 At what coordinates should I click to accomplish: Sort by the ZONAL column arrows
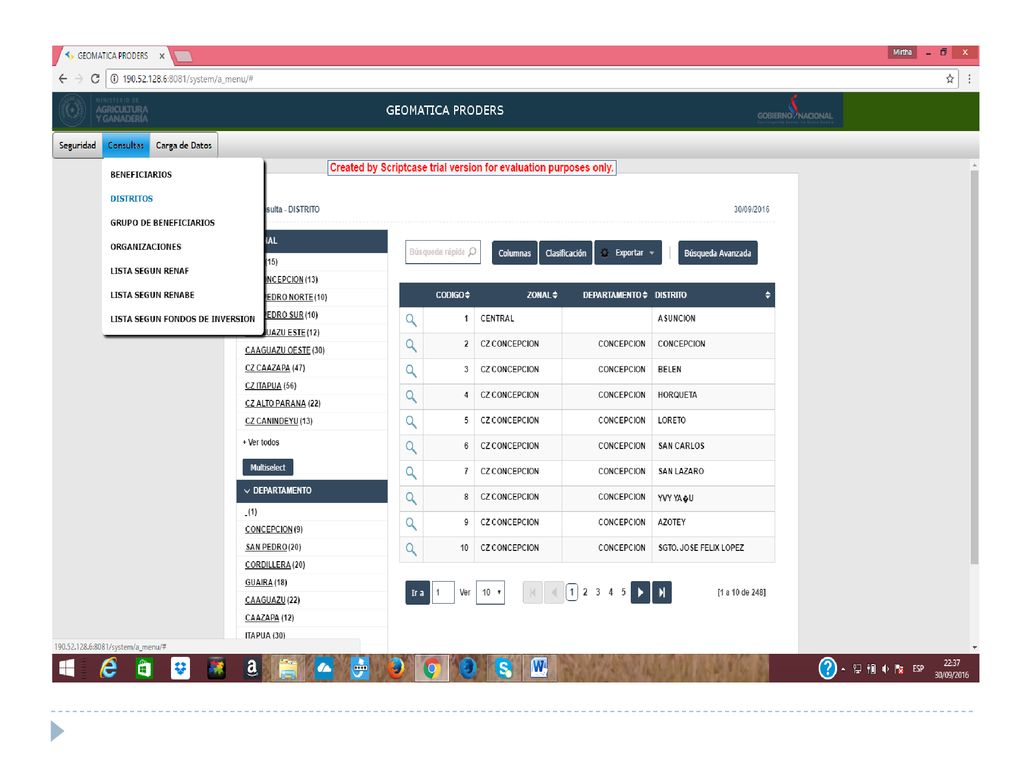[x=555, y=295]
